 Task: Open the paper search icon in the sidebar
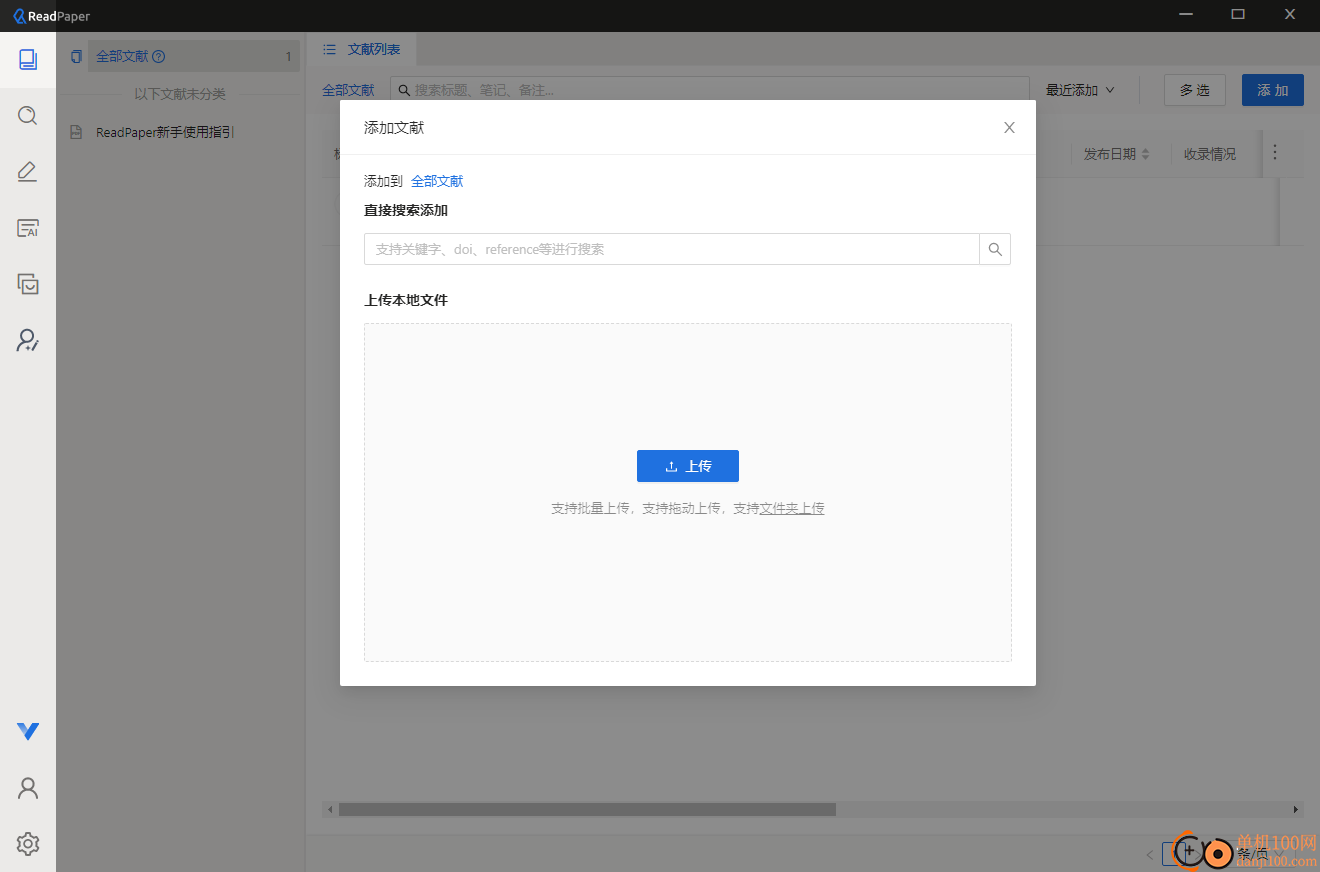(x=28, y=116)
